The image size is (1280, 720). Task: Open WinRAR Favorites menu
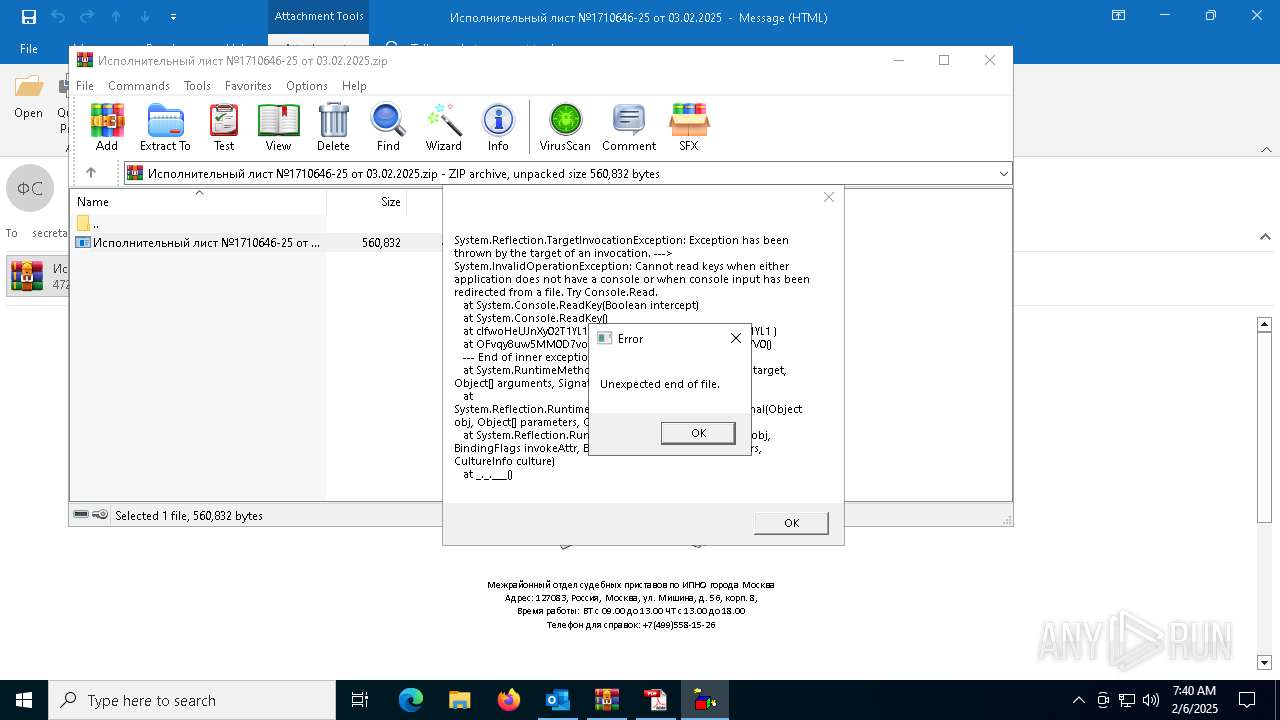[248, 86]
